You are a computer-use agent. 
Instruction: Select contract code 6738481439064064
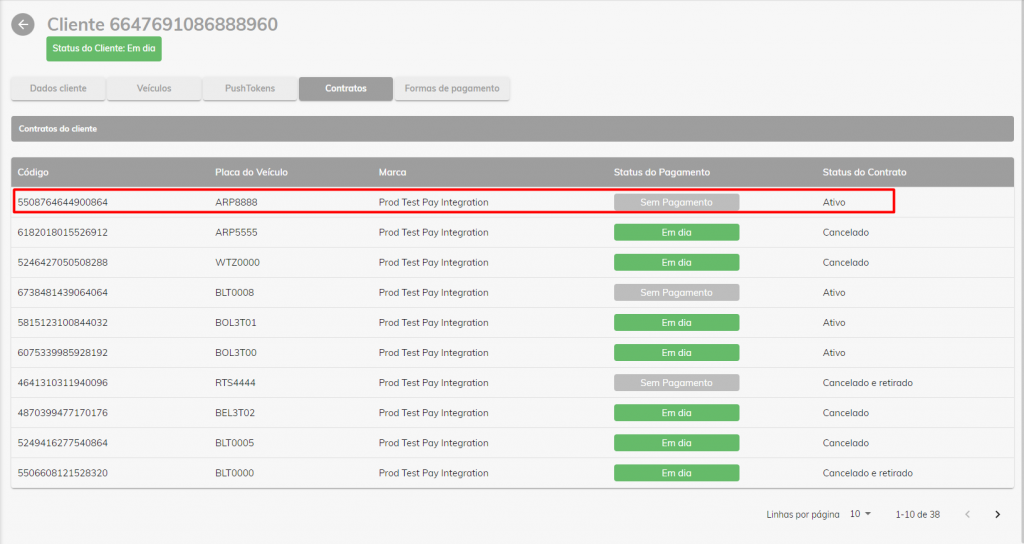point(63,293)
